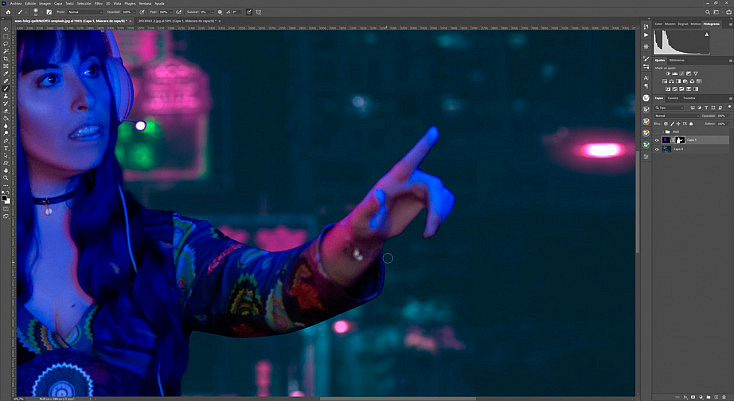Turn layer filtering on or off
The width and height of the screenshot is (734, 401).
(729, 106)
